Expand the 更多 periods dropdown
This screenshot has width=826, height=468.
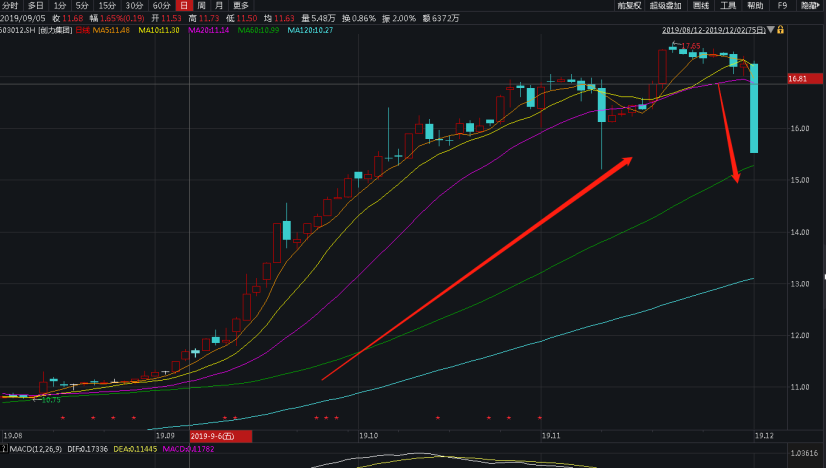[x=241, y=5]
